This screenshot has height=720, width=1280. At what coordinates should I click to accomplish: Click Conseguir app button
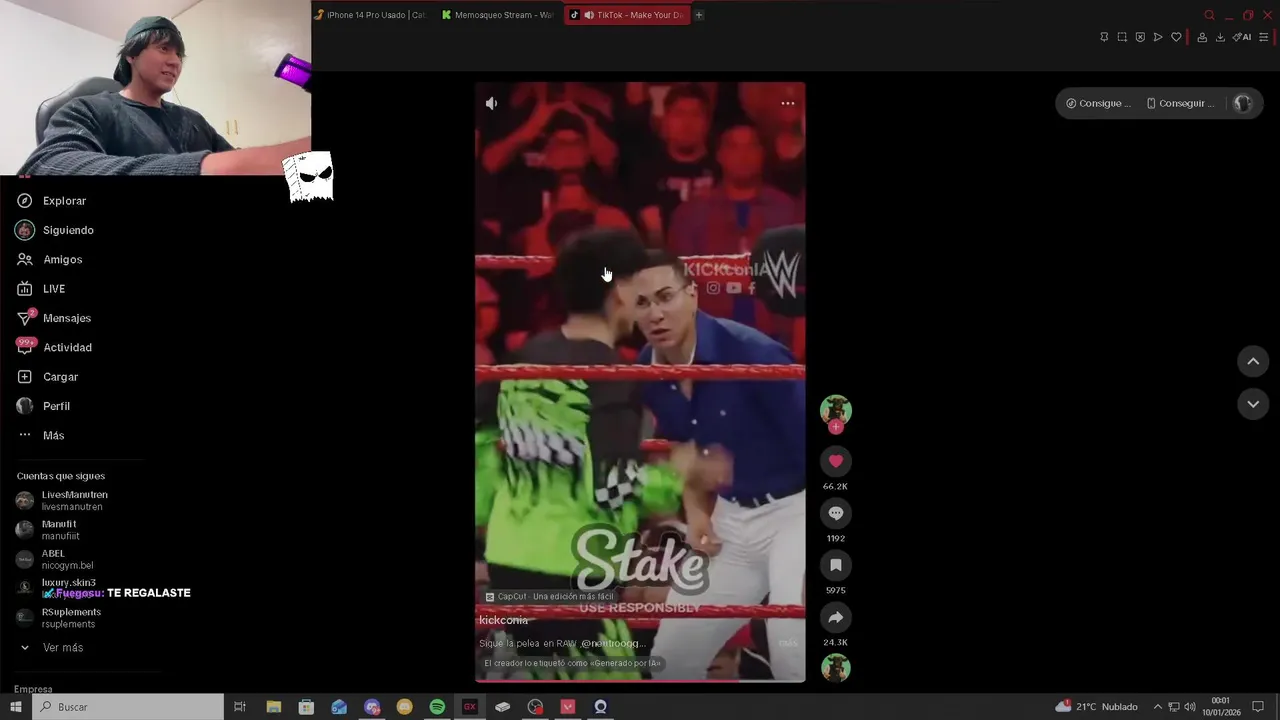tap(1180, 103)
